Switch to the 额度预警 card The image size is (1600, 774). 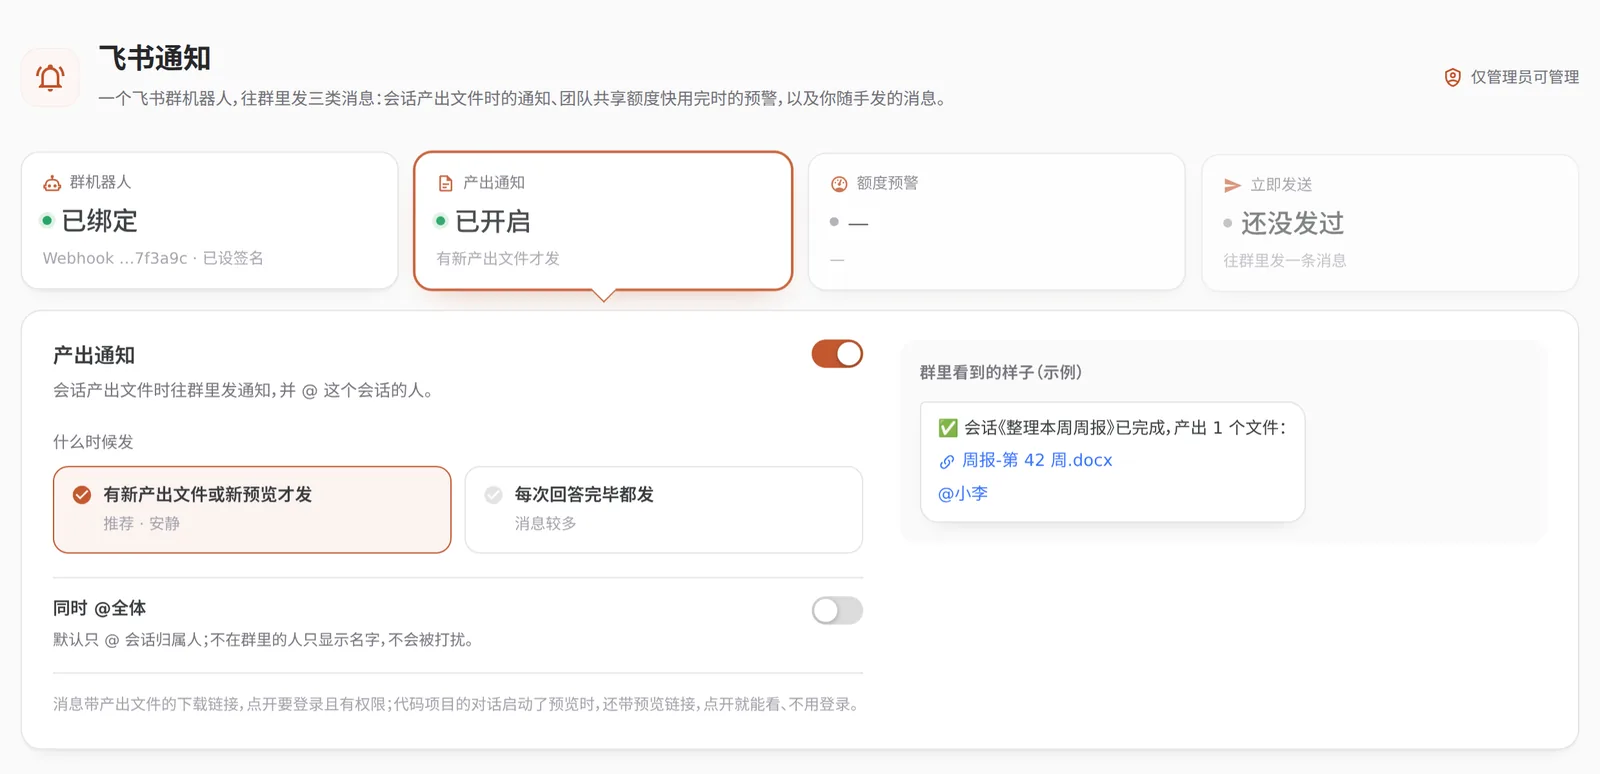tap(996, 221)
